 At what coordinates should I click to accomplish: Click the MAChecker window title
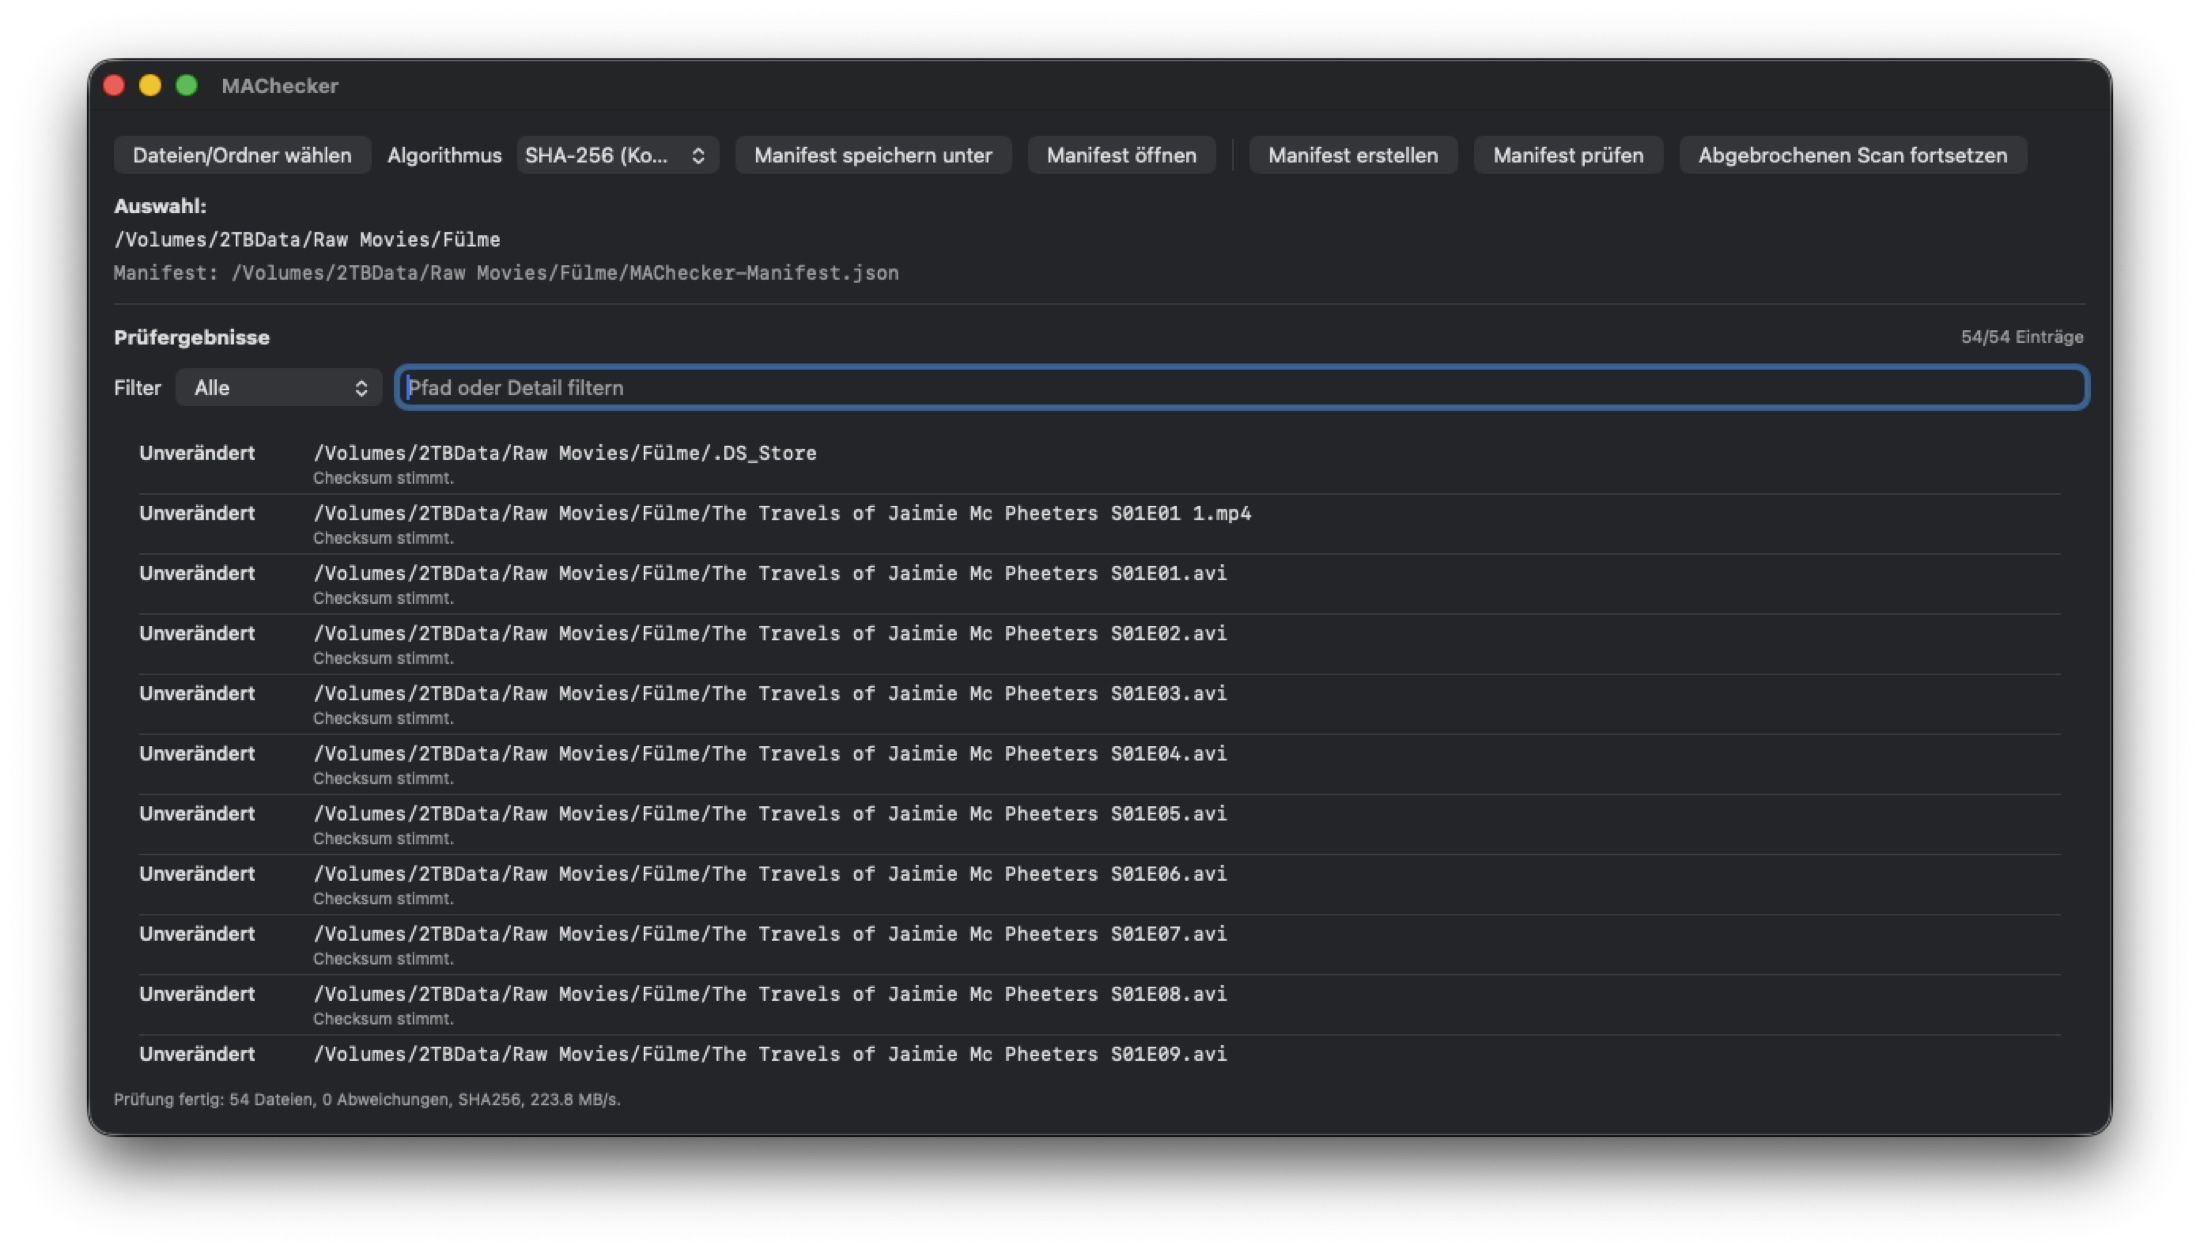pyautogui.click(x=280, y=86)
